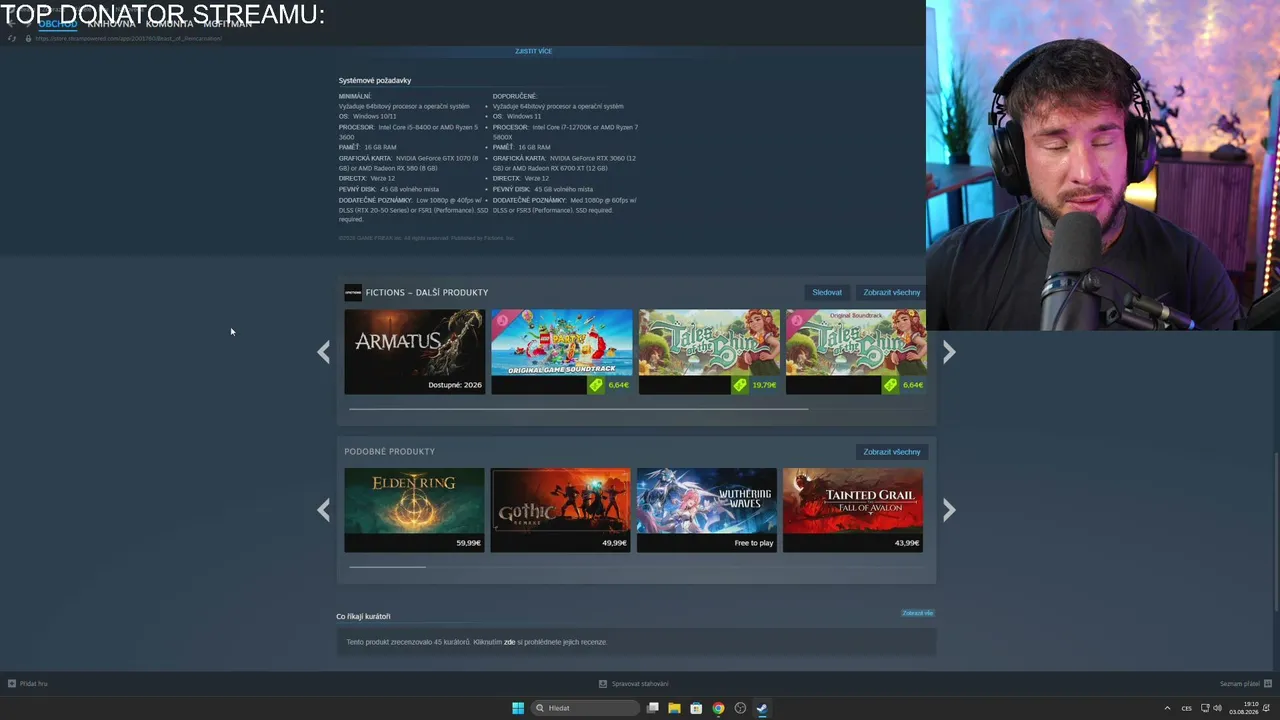
Task: Open Seznam přátel friends list
Action: 1245,684
